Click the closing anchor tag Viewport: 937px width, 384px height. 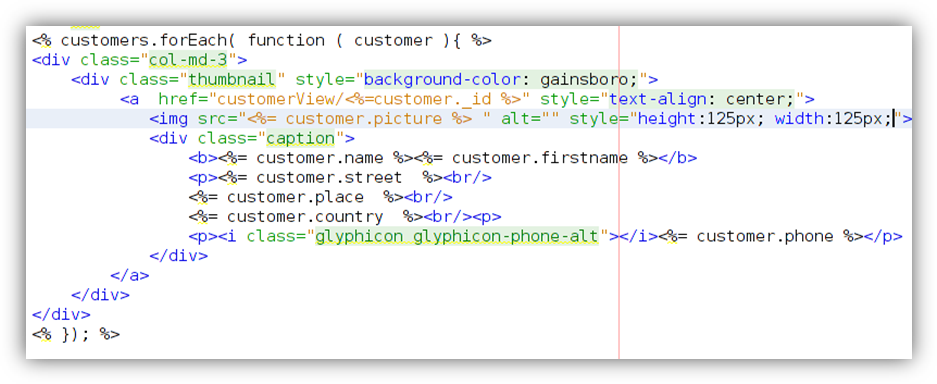pyautogui.click(x=130, y=276)
